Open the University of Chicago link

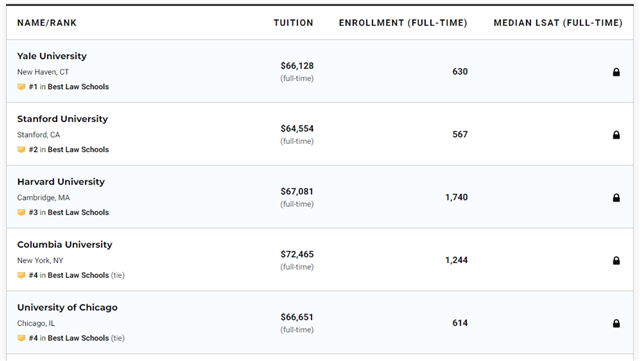point(67,308)
